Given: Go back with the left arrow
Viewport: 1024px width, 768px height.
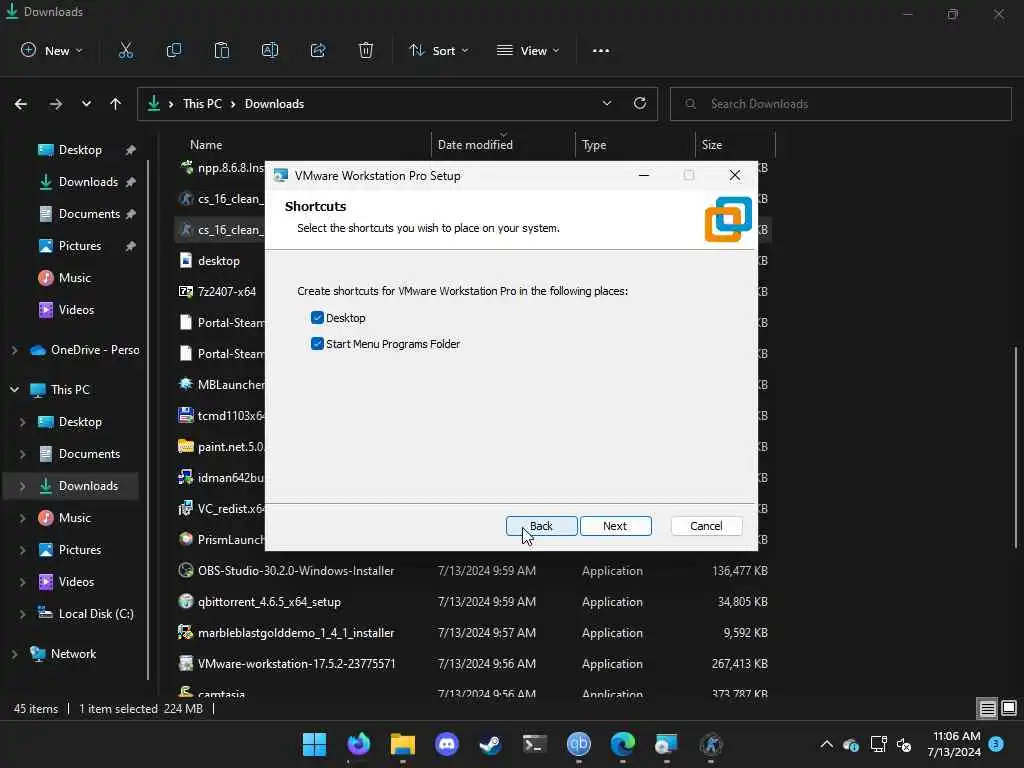Looking at the screenshot, I should click(21, 104).
